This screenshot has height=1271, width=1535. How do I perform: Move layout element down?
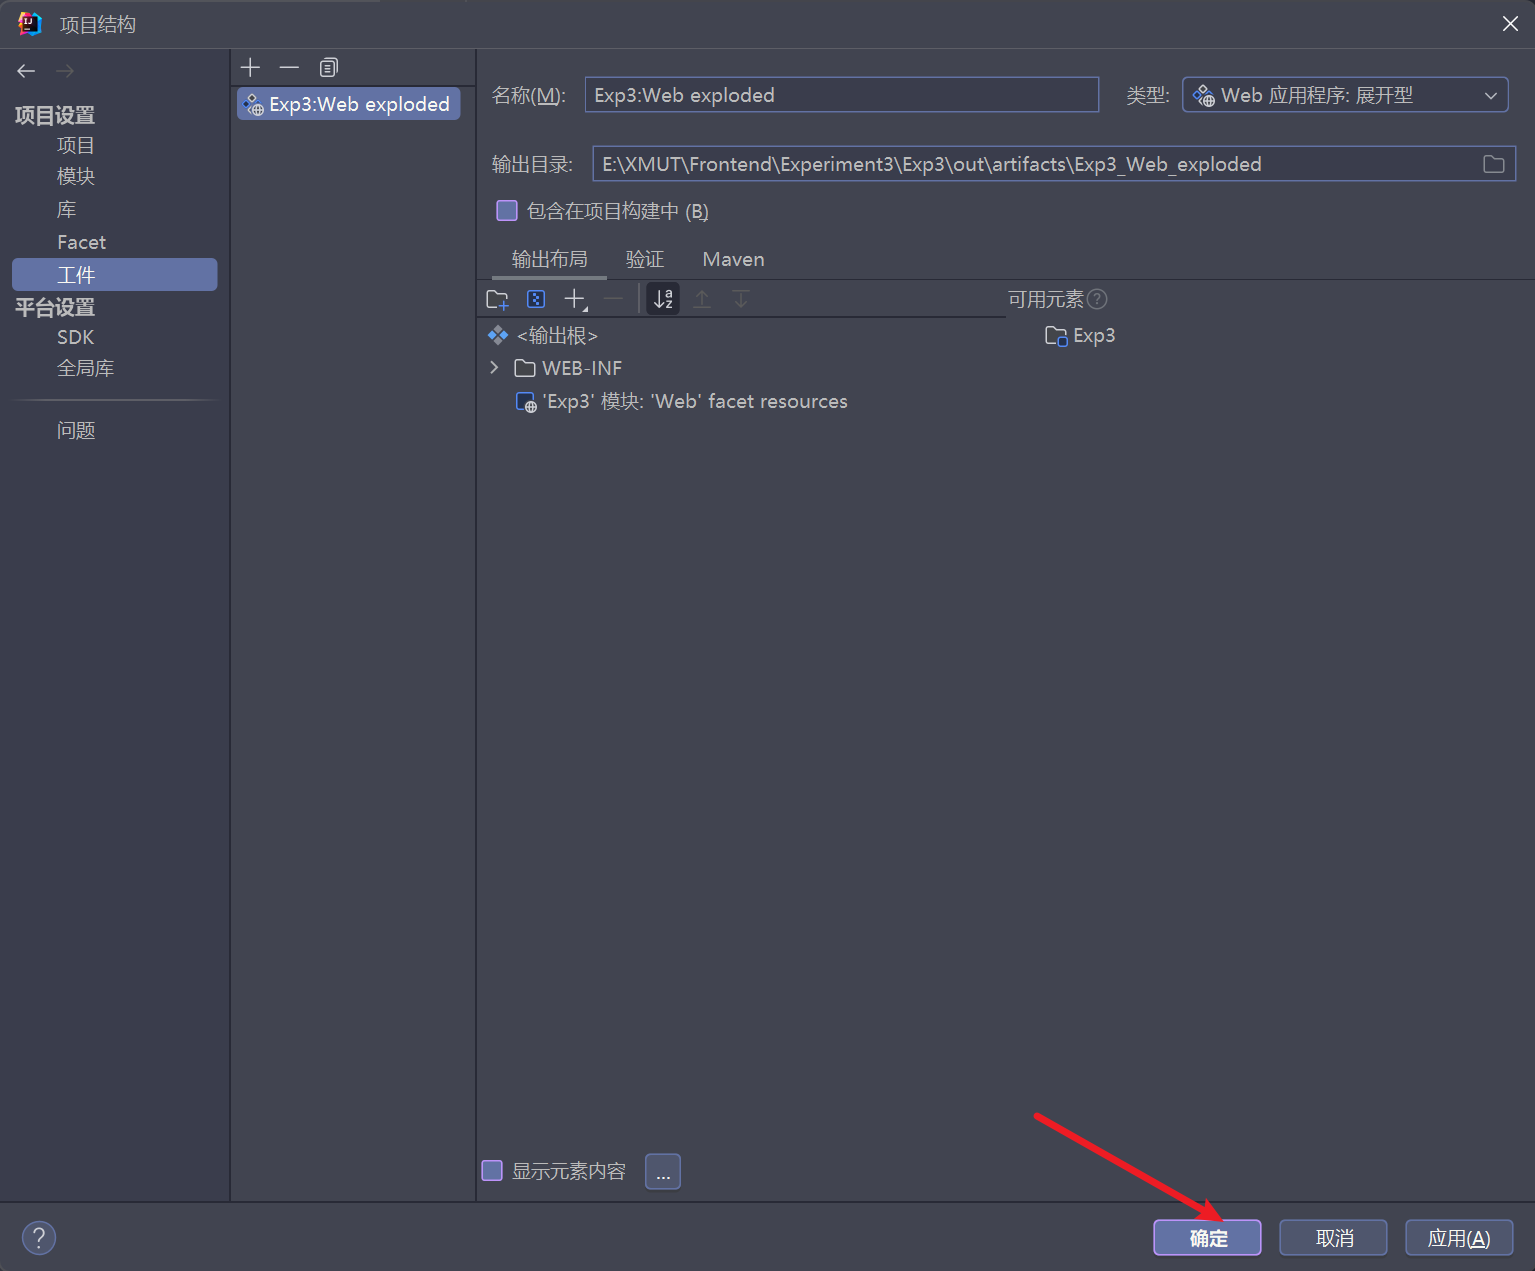[741, 299]
